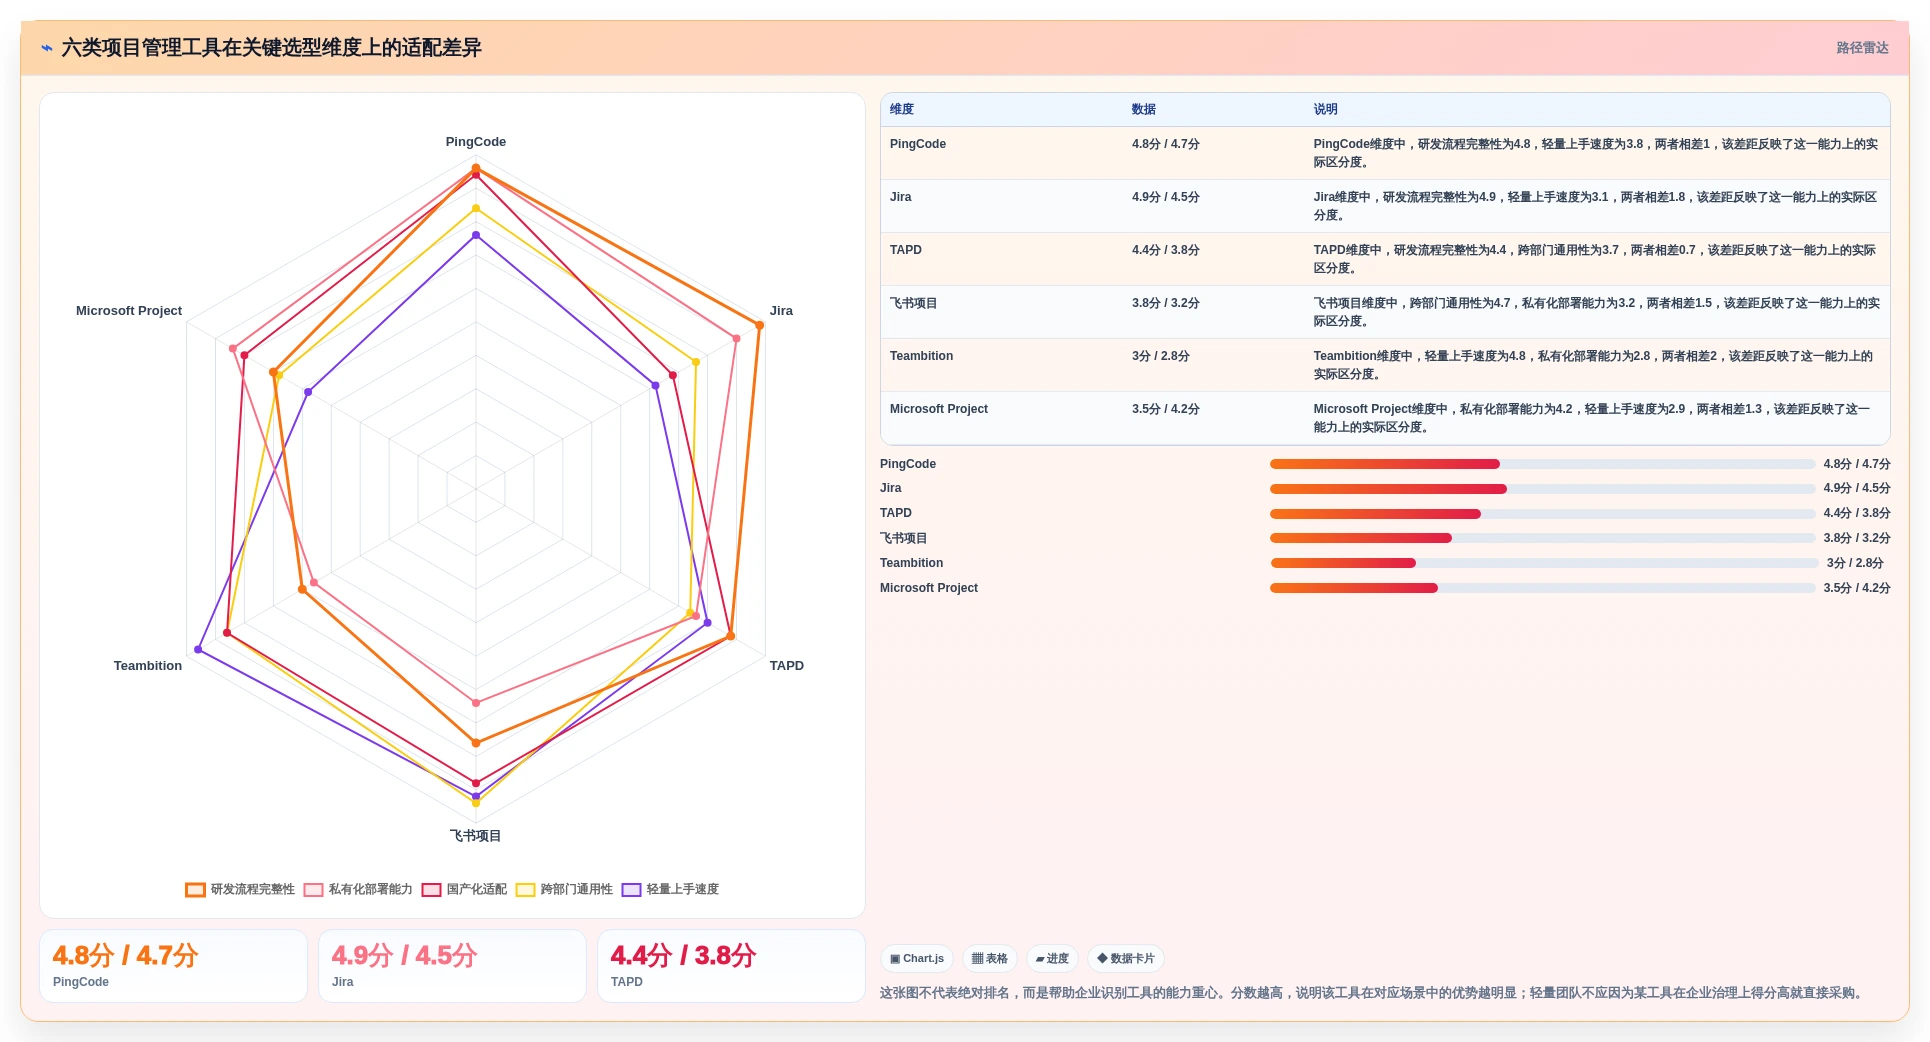
Task: Click the PingCode axis label on radar
Action: [x=476, y=142]
